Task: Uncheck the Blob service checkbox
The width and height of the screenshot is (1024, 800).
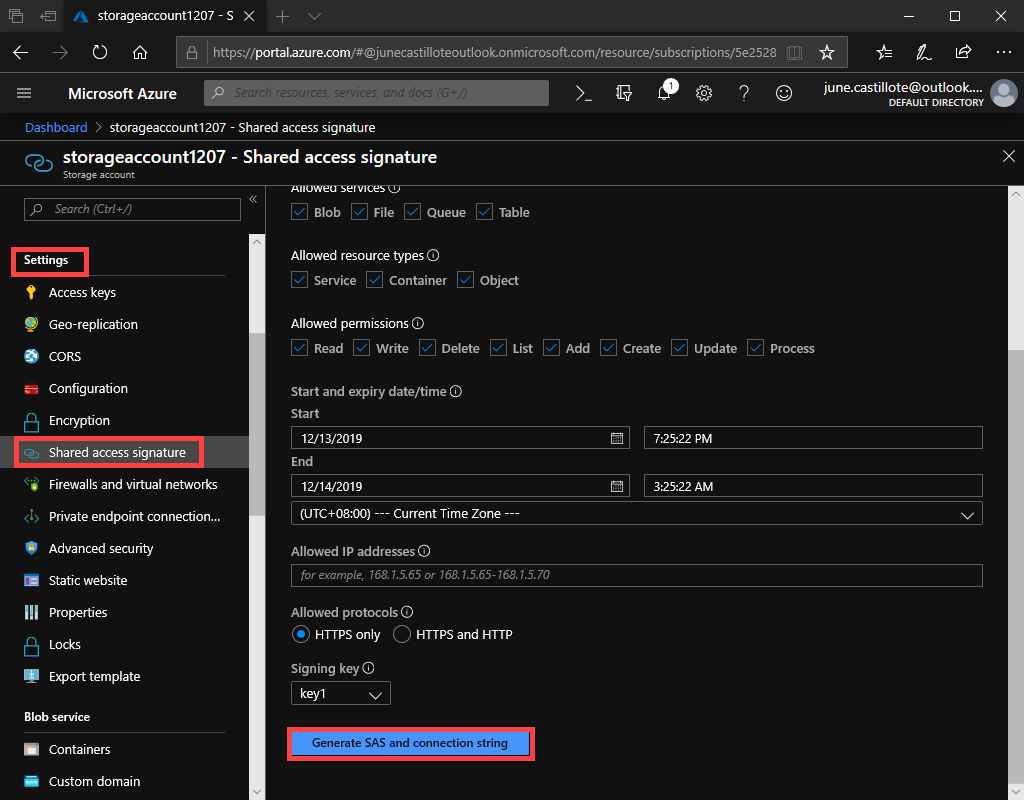Action: tap(299, 212)
